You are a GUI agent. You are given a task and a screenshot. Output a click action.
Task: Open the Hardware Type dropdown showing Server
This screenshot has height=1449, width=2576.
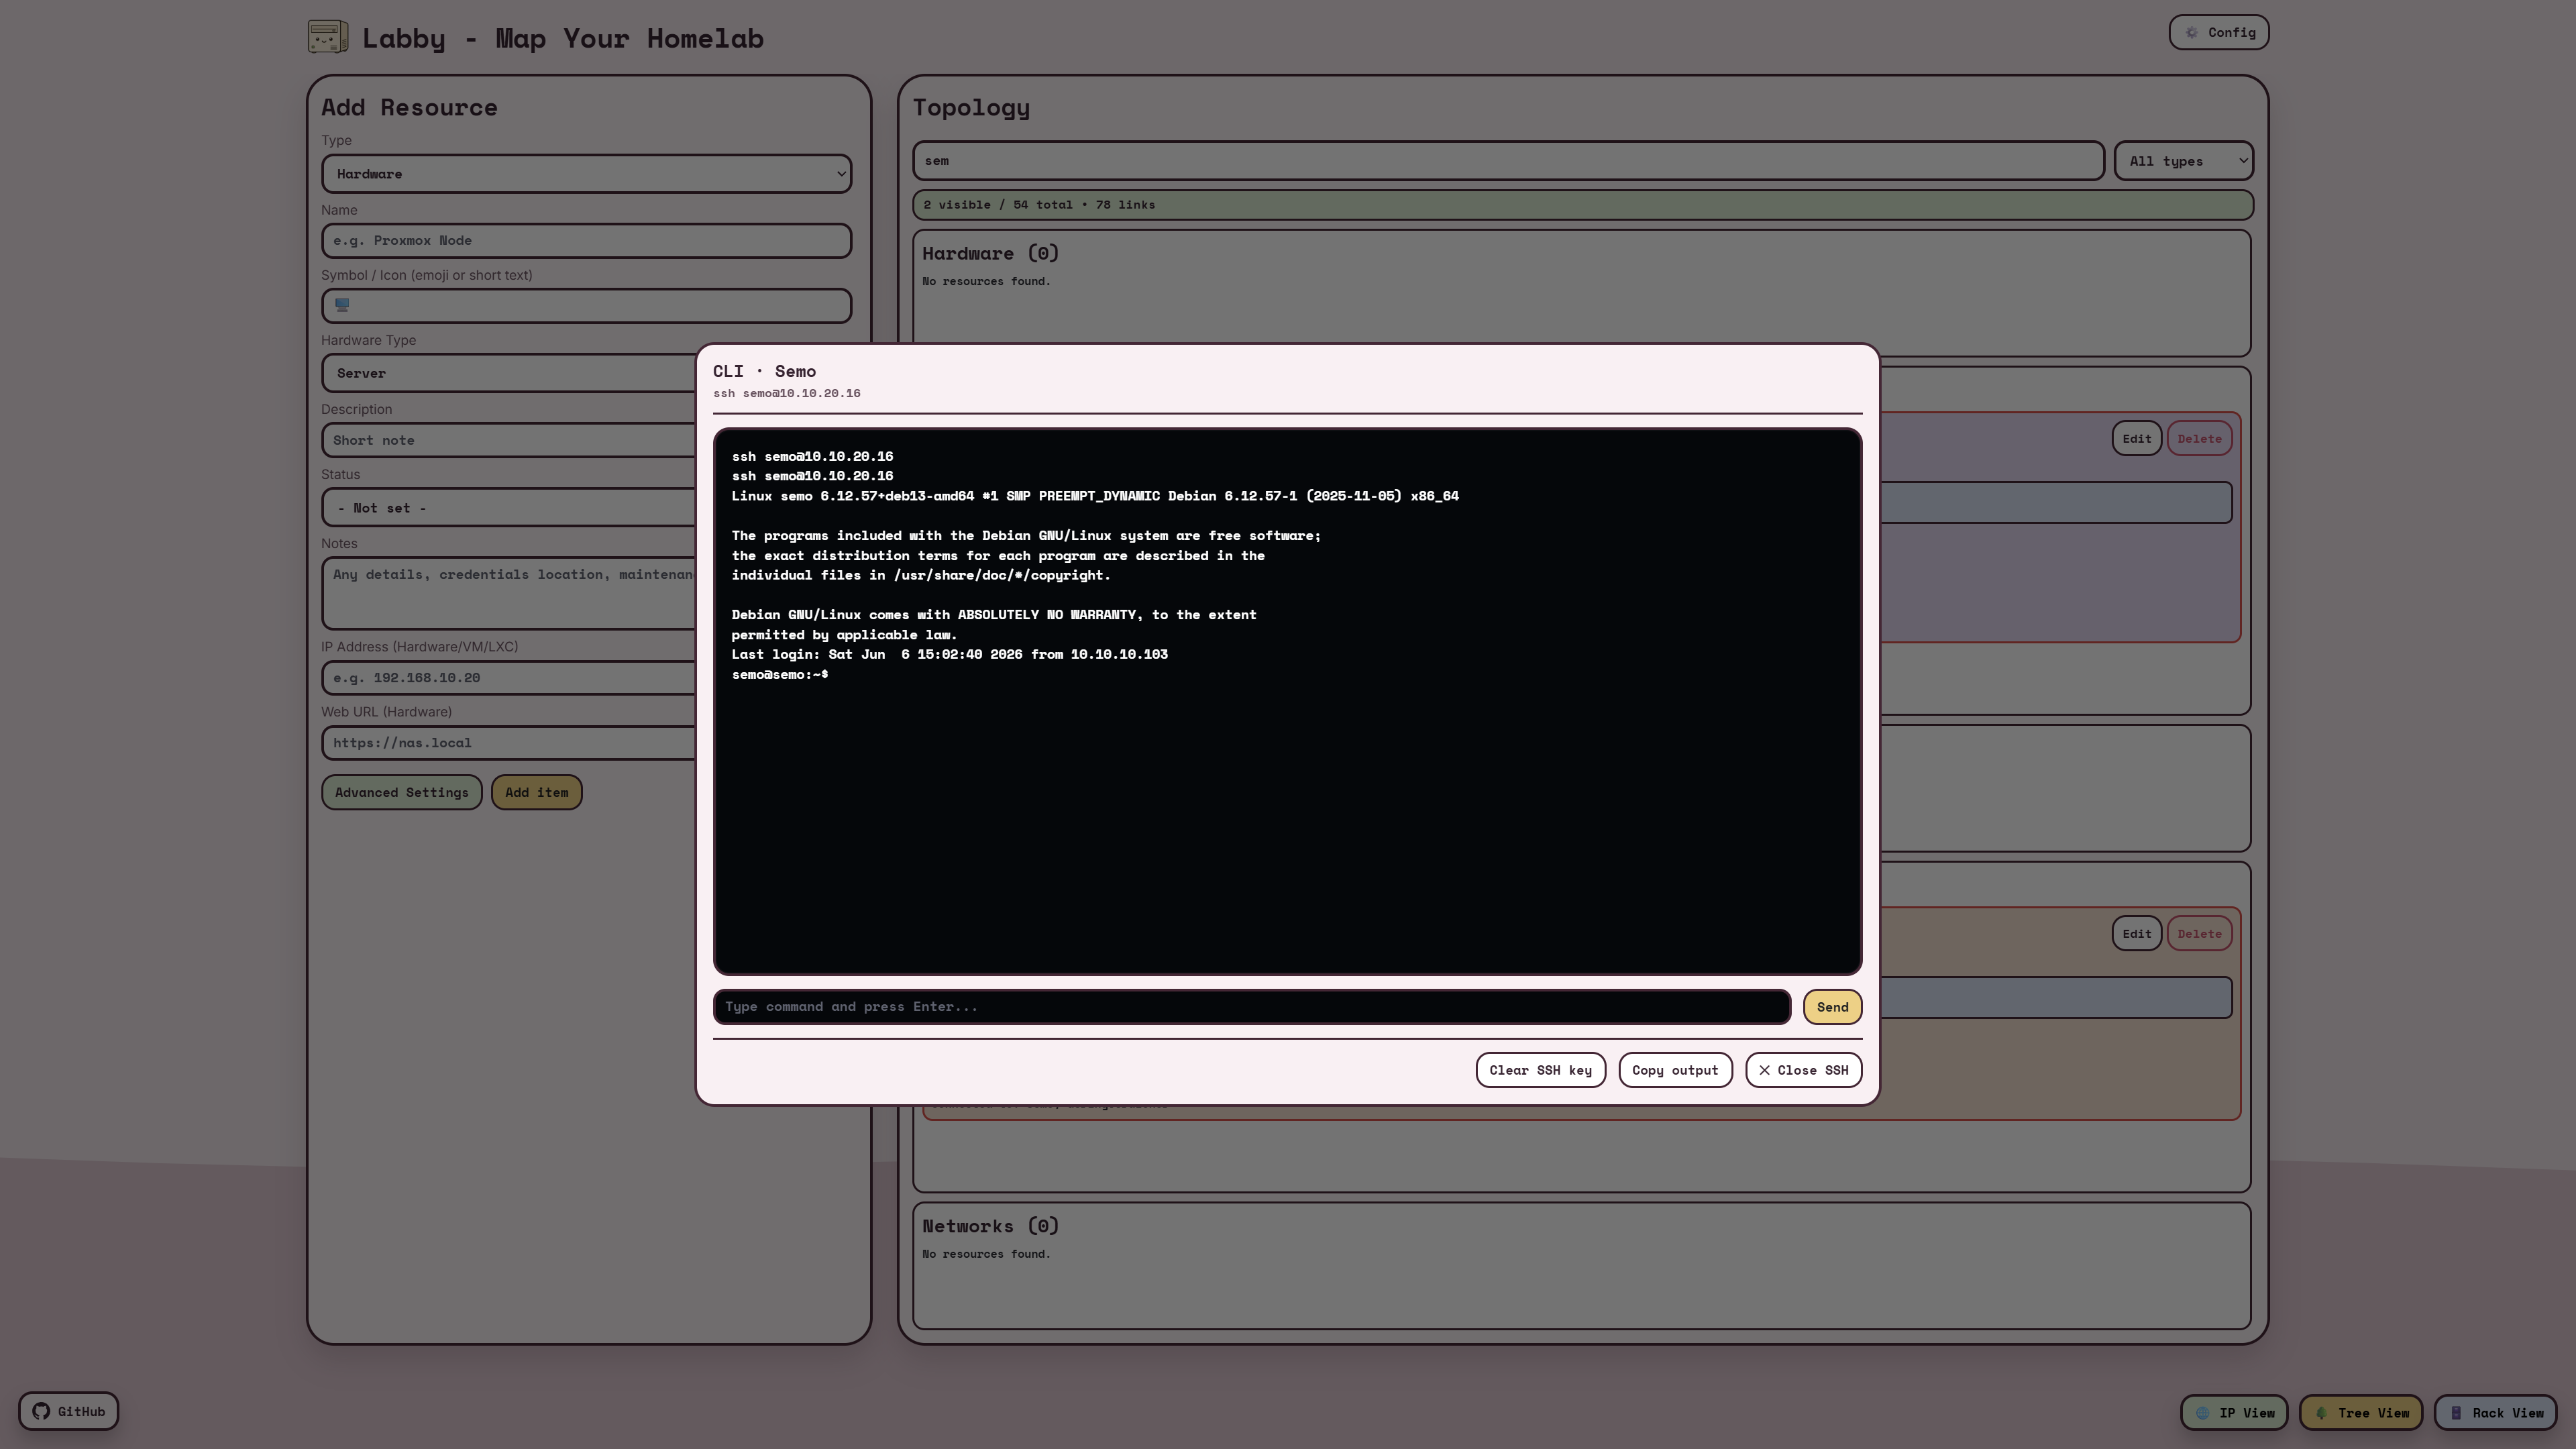509,373
